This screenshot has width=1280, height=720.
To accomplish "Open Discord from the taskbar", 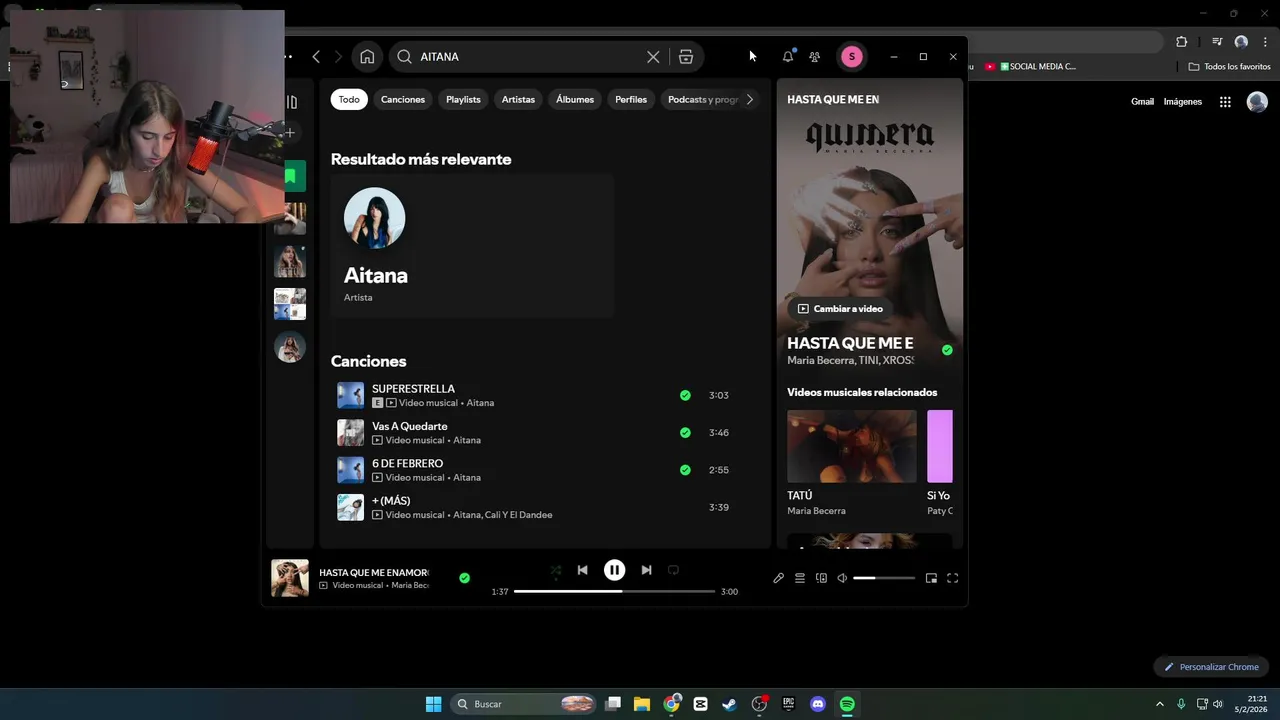I will click(818, 704).
